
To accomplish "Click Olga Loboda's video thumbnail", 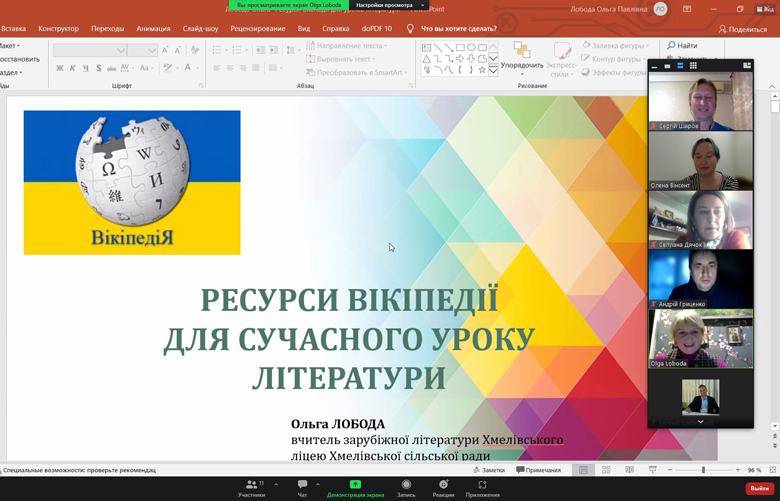I will click(x=700, y=338).
